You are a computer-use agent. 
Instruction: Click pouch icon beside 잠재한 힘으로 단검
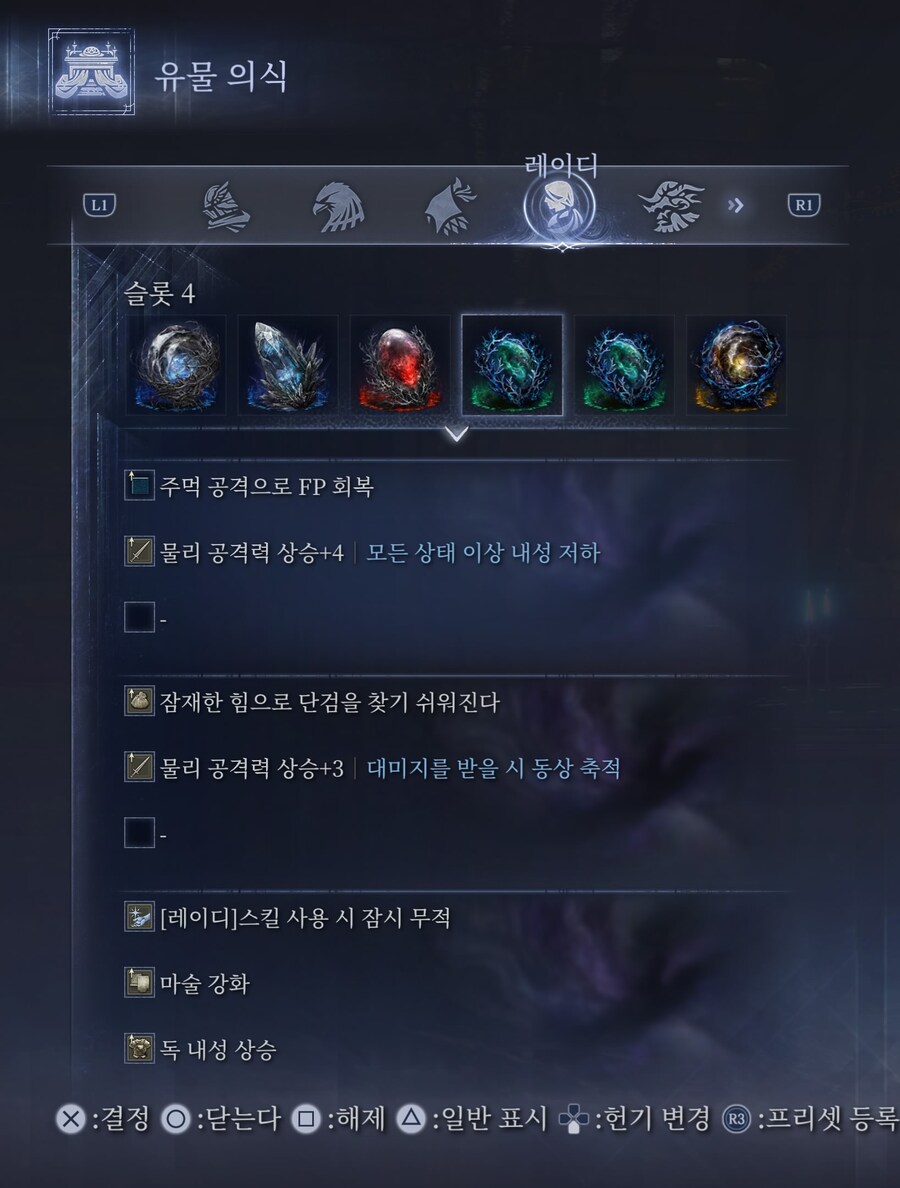tap(139, 701)
